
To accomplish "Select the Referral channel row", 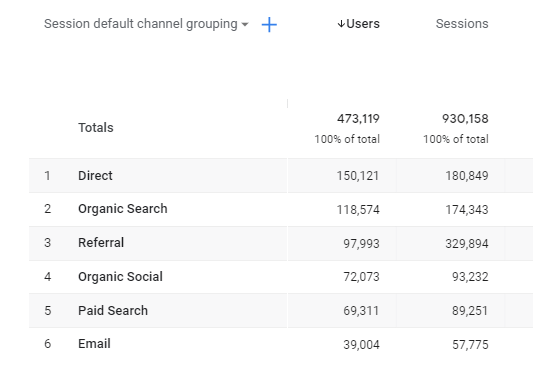I will tap(281, 243).
